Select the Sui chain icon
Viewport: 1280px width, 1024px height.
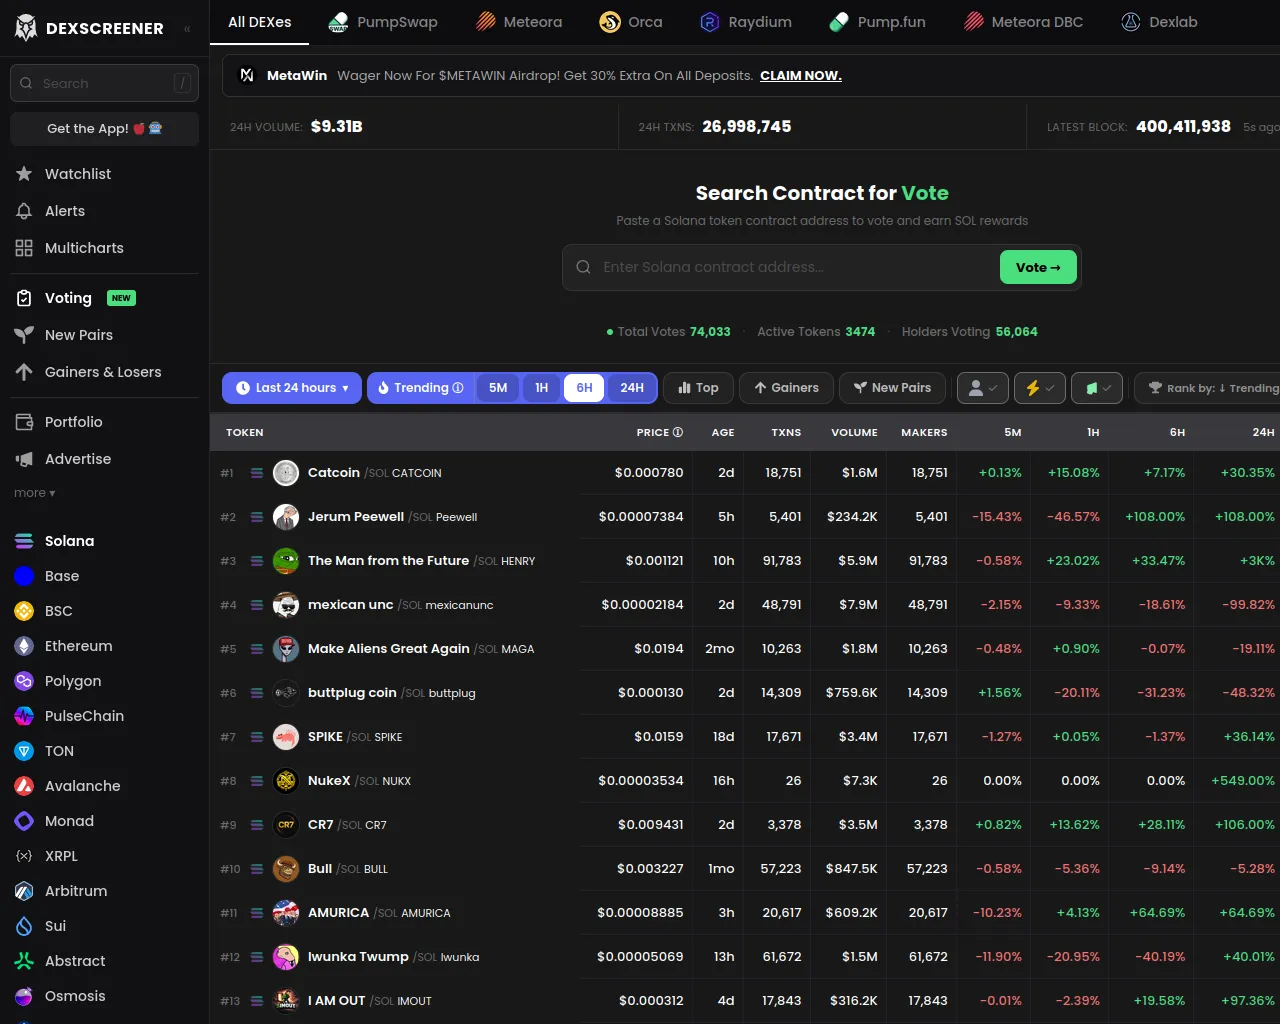pyautogui.click(x=24, y=926)
